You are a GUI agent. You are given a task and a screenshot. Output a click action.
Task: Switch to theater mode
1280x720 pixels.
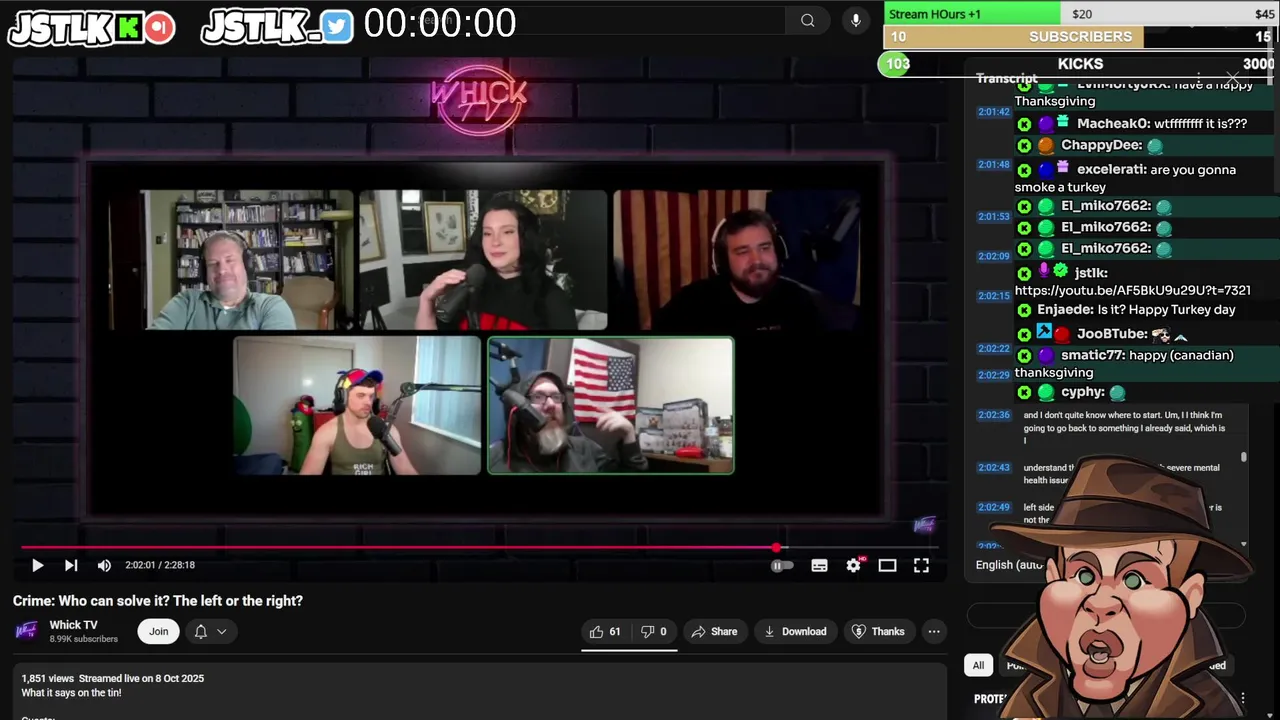pyautogui.click(x=887, y=565)
